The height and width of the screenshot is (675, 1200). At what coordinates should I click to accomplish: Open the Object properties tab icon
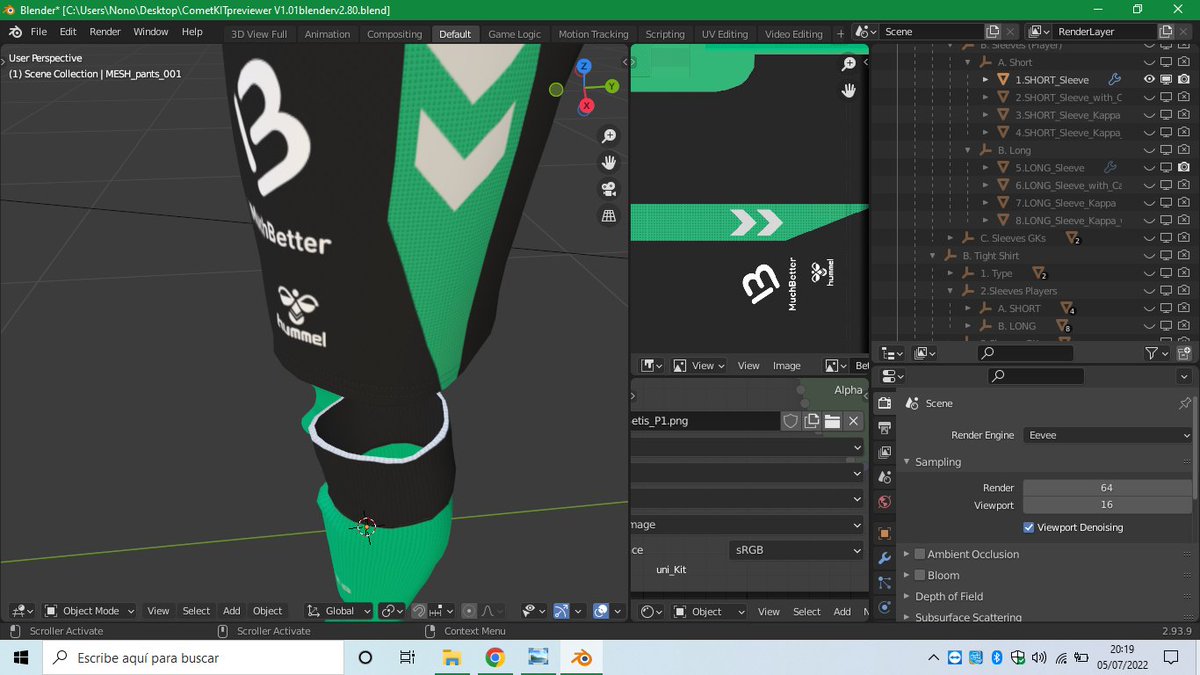pos(884,533)
